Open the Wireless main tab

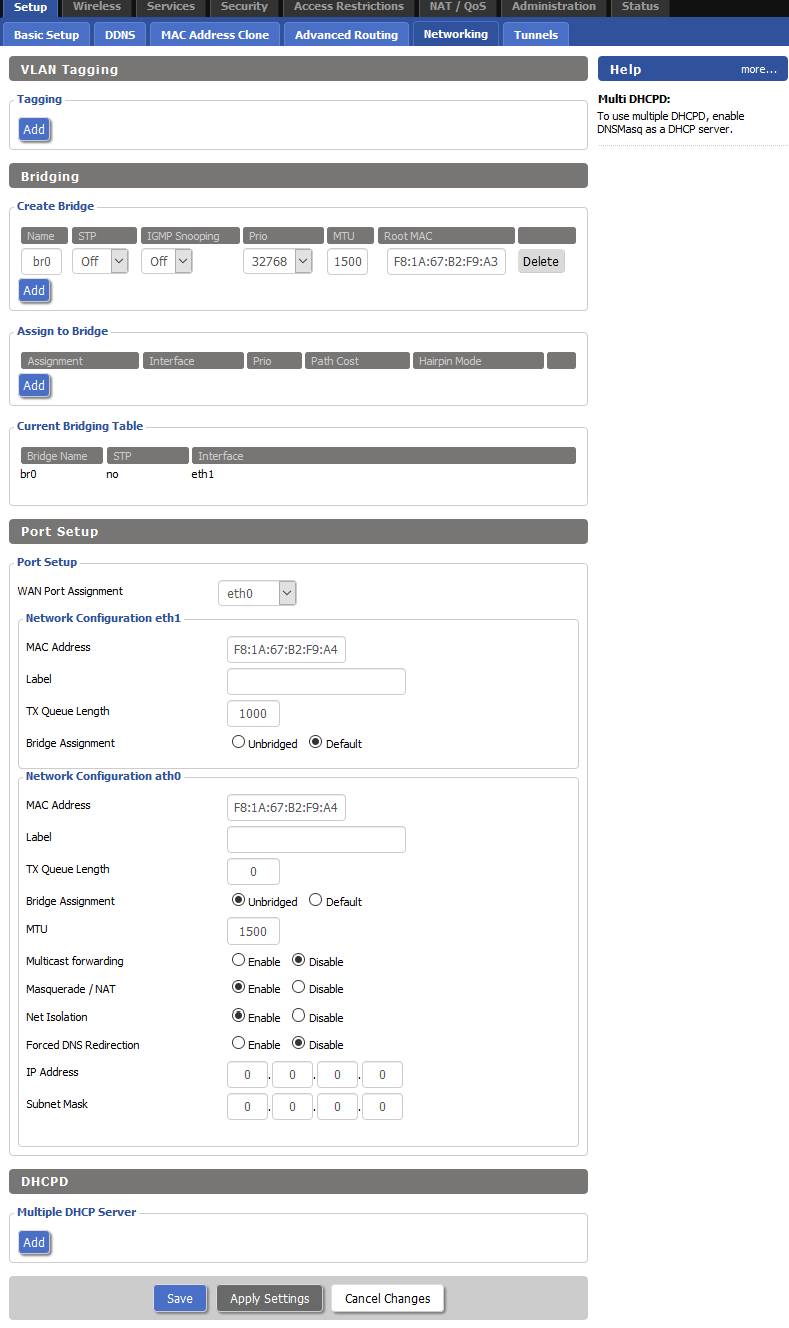[97, 7]
